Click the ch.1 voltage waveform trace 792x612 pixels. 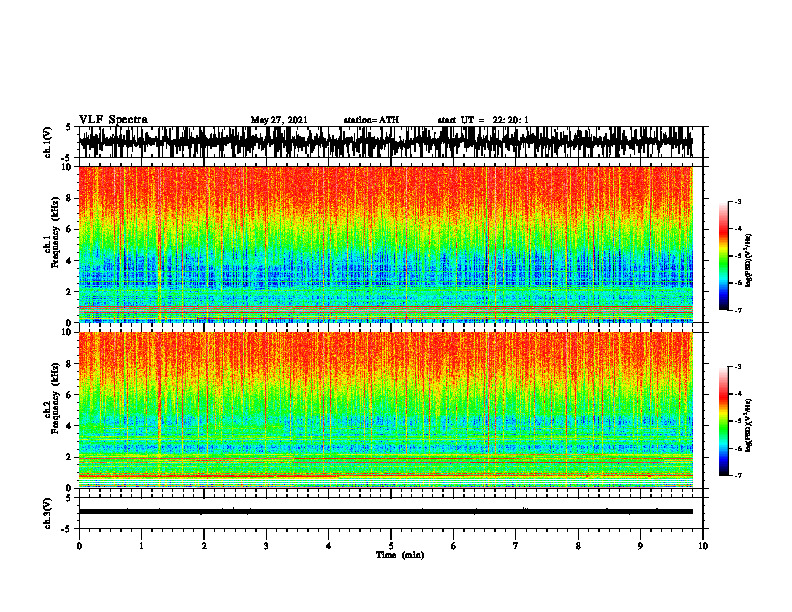tap(385, 142)
